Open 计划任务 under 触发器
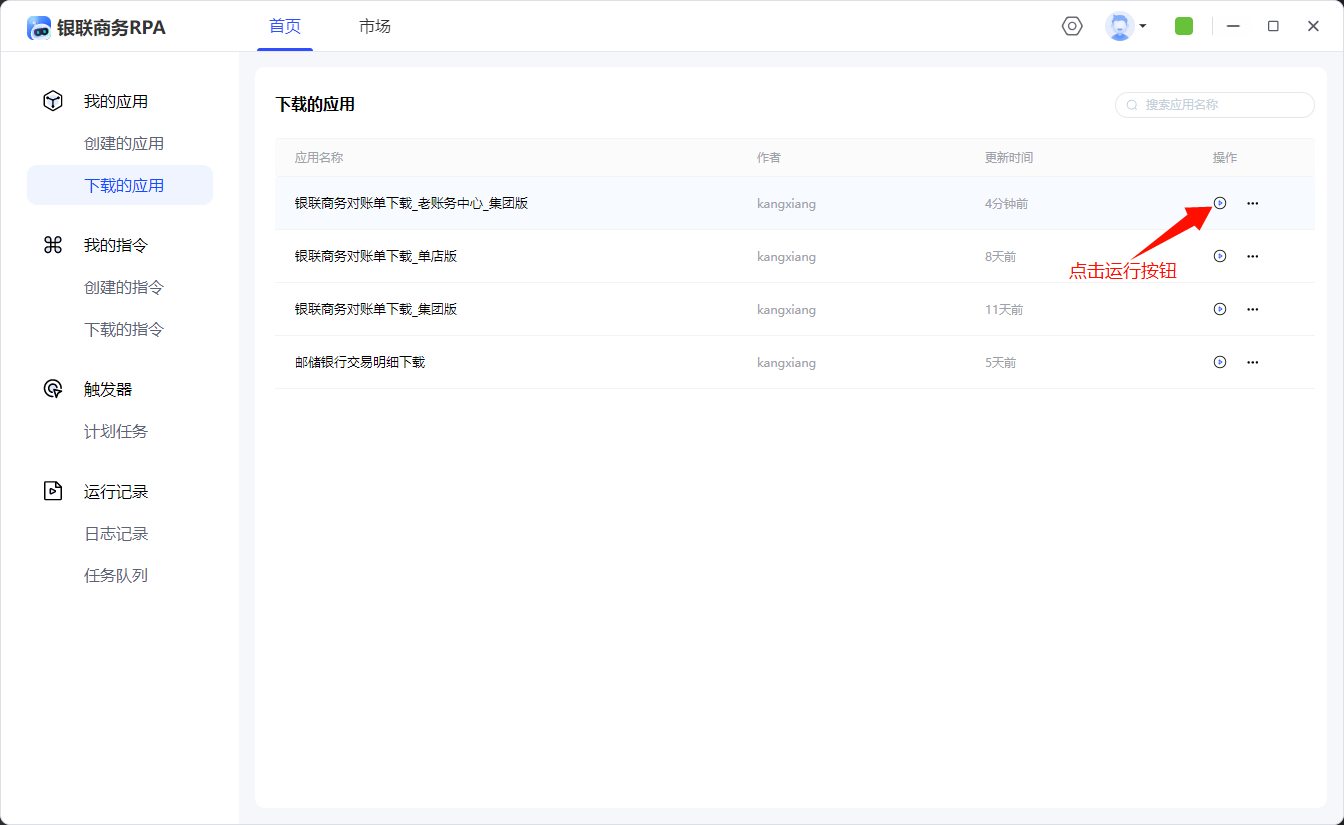This screenshot has width=1344, height=825. 116,432
